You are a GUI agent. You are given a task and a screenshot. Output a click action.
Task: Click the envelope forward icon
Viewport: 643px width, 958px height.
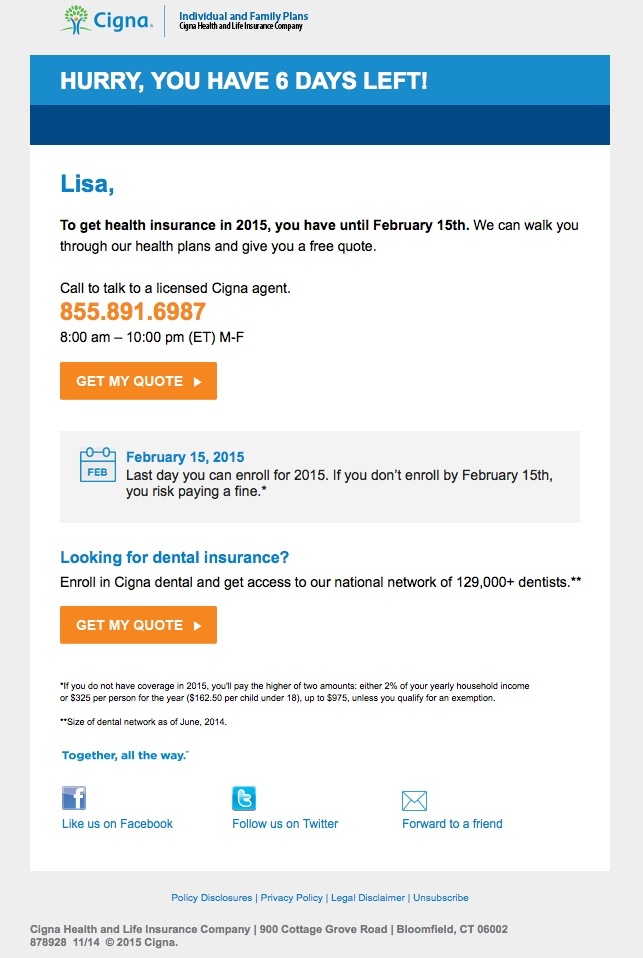[414, 800]
